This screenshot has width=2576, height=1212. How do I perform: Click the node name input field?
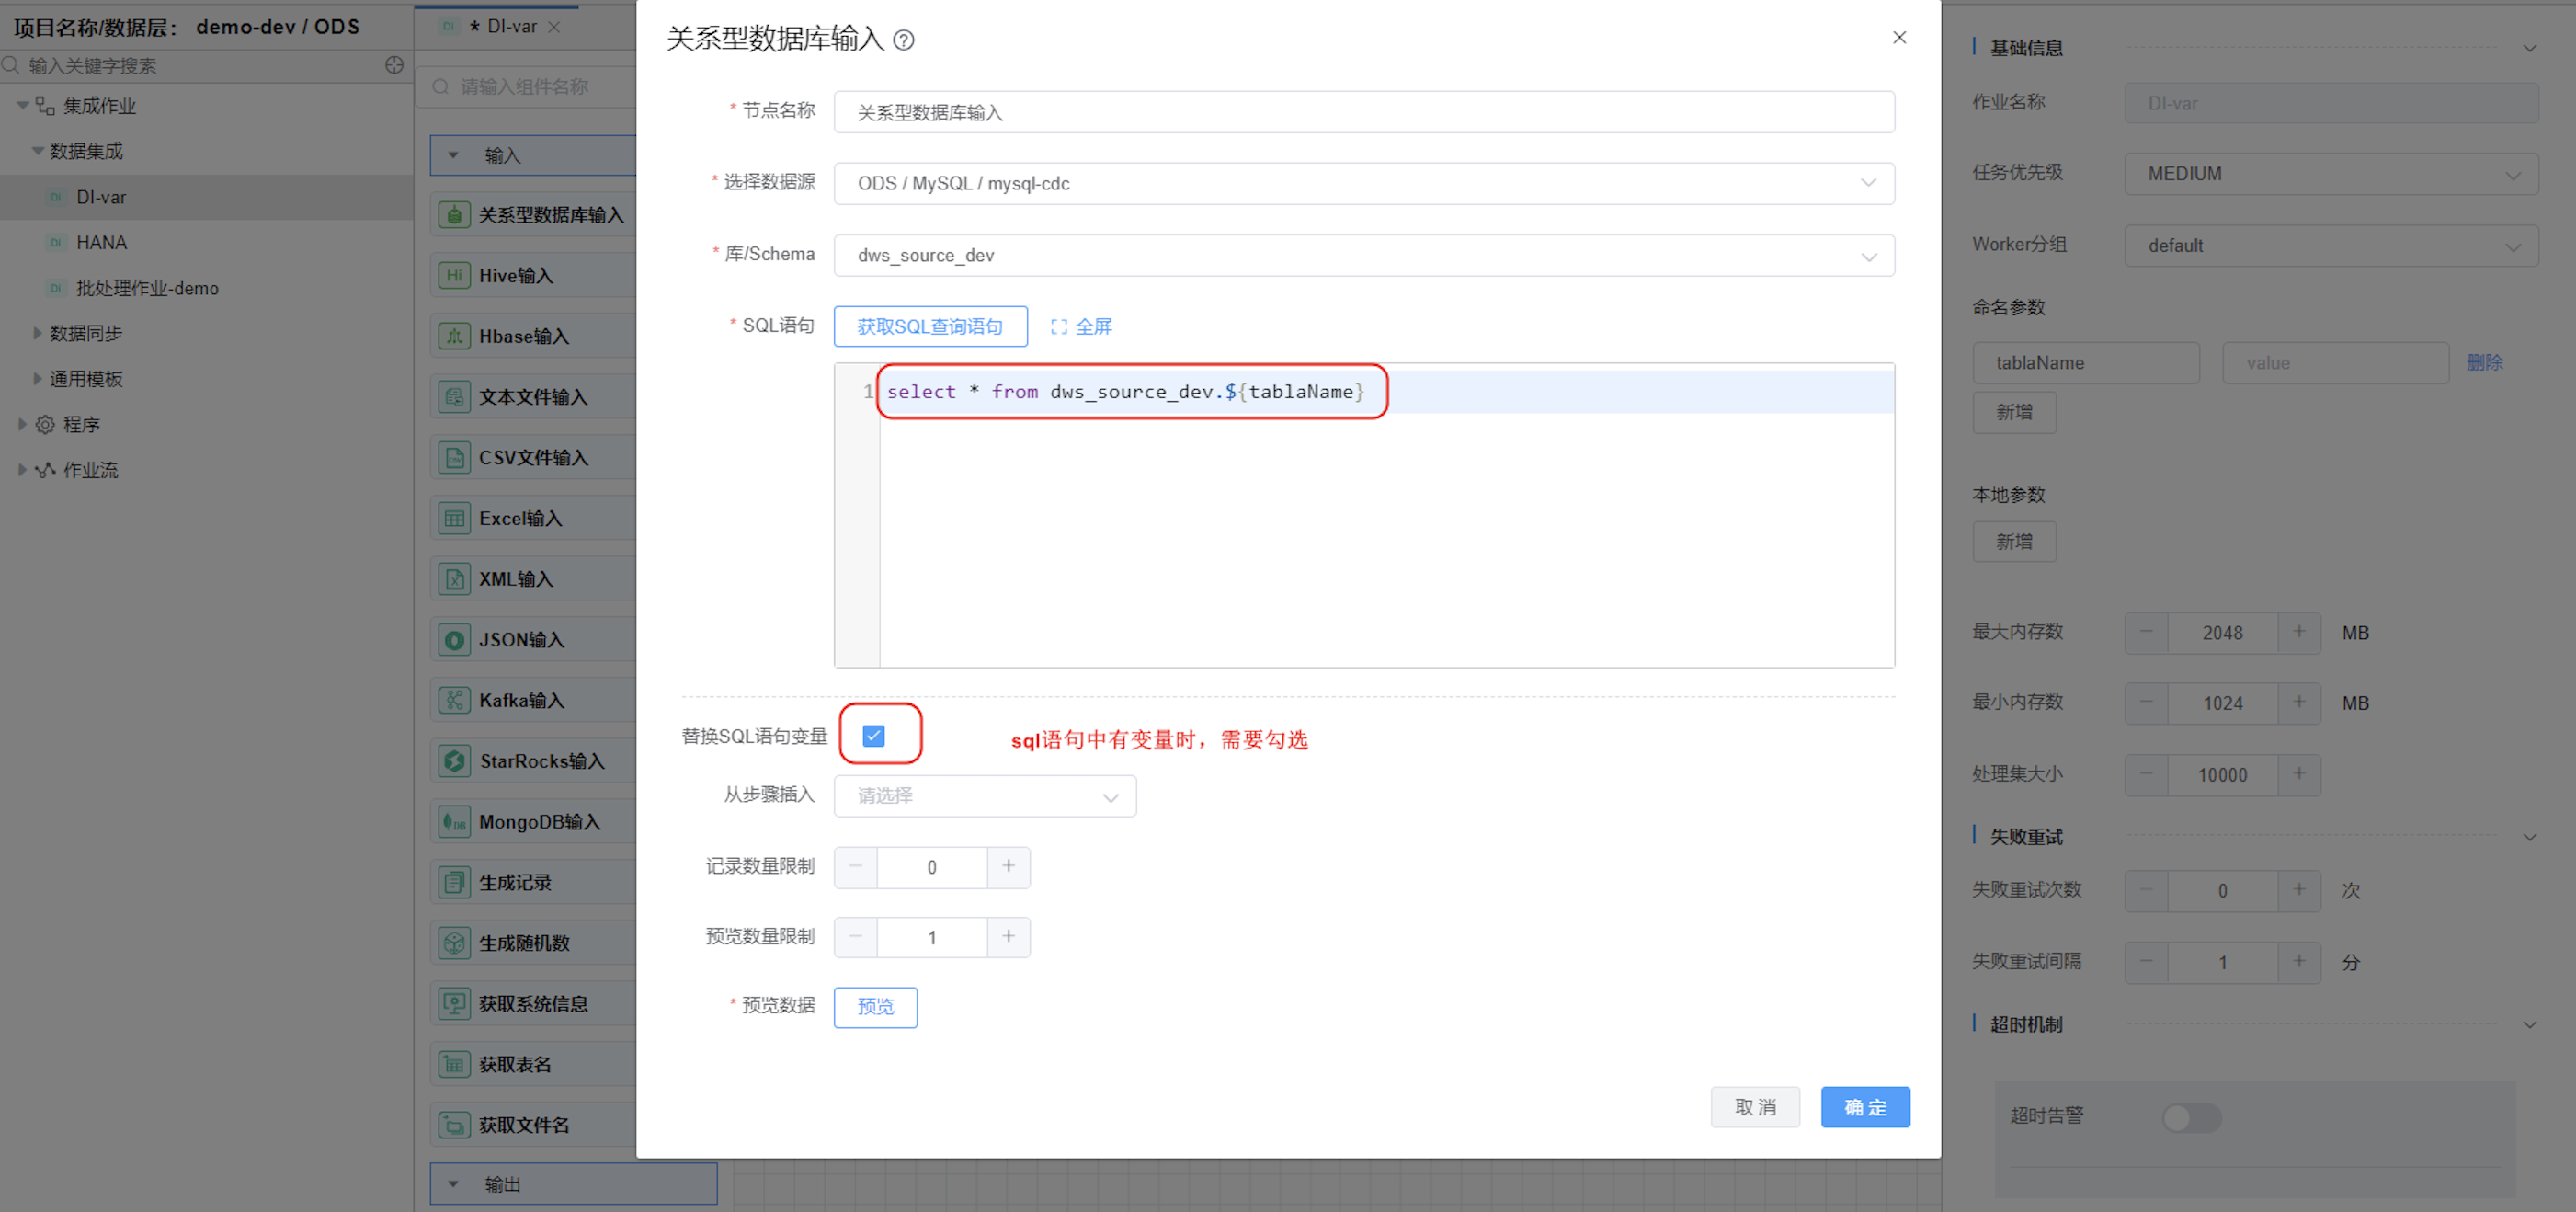(x=1363, y=112)
